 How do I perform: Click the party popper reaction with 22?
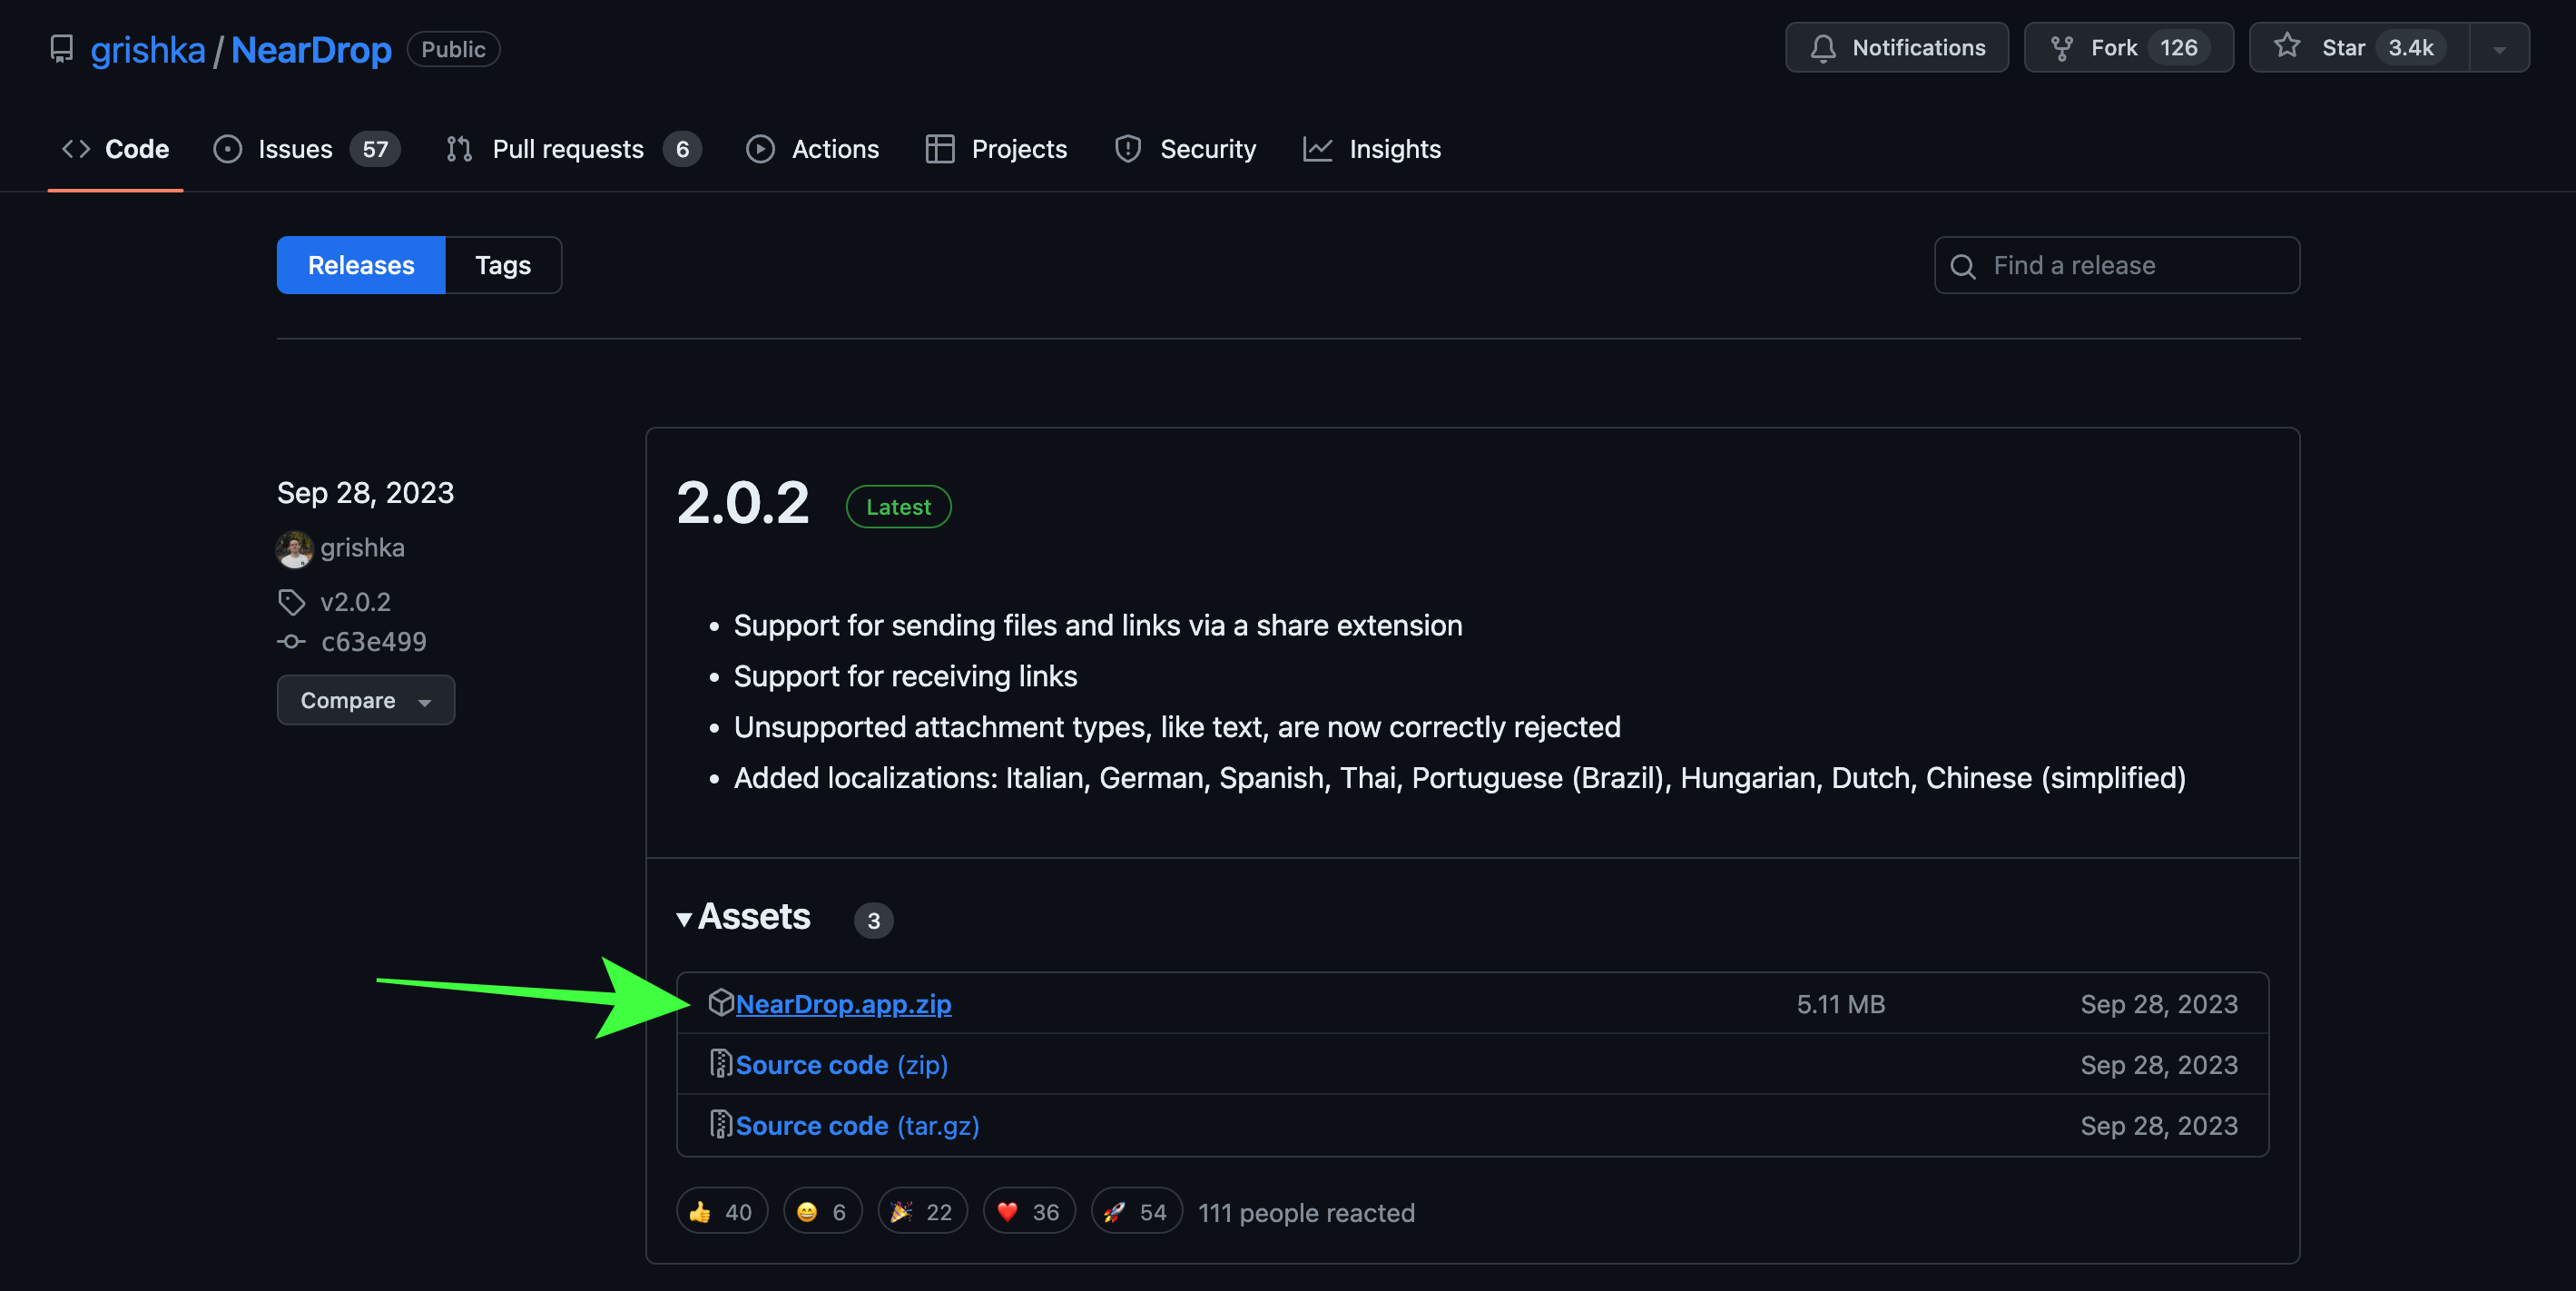point(922,1212)
